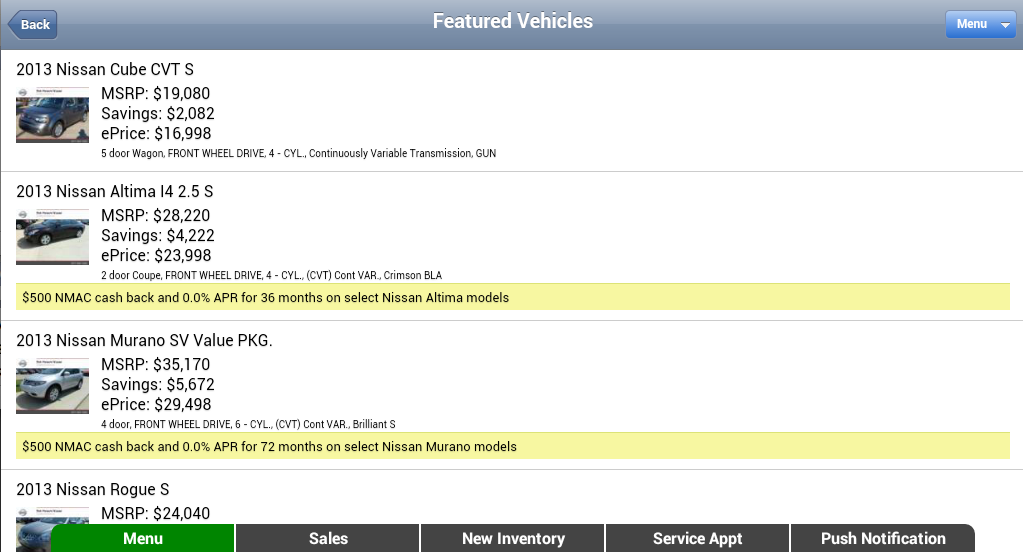Image resolution: width=1023 pixels, height=552 pixels.
Task: Open the 2013 Nissan Altima I4 2.5 S listing
Action: click(x=114, y=191)
